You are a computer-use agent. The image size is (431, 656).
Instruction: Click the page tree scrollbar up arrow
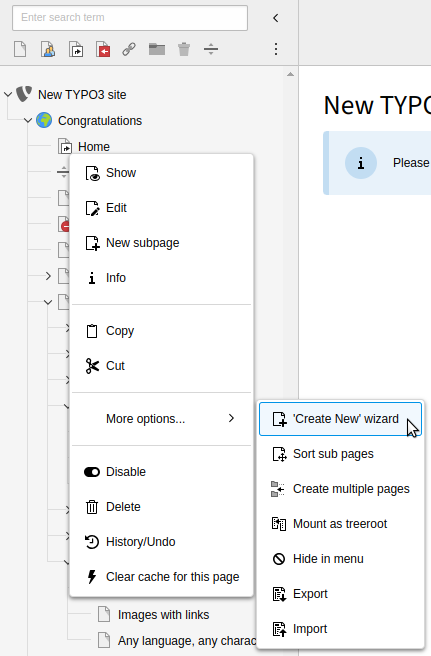point(290,74)
